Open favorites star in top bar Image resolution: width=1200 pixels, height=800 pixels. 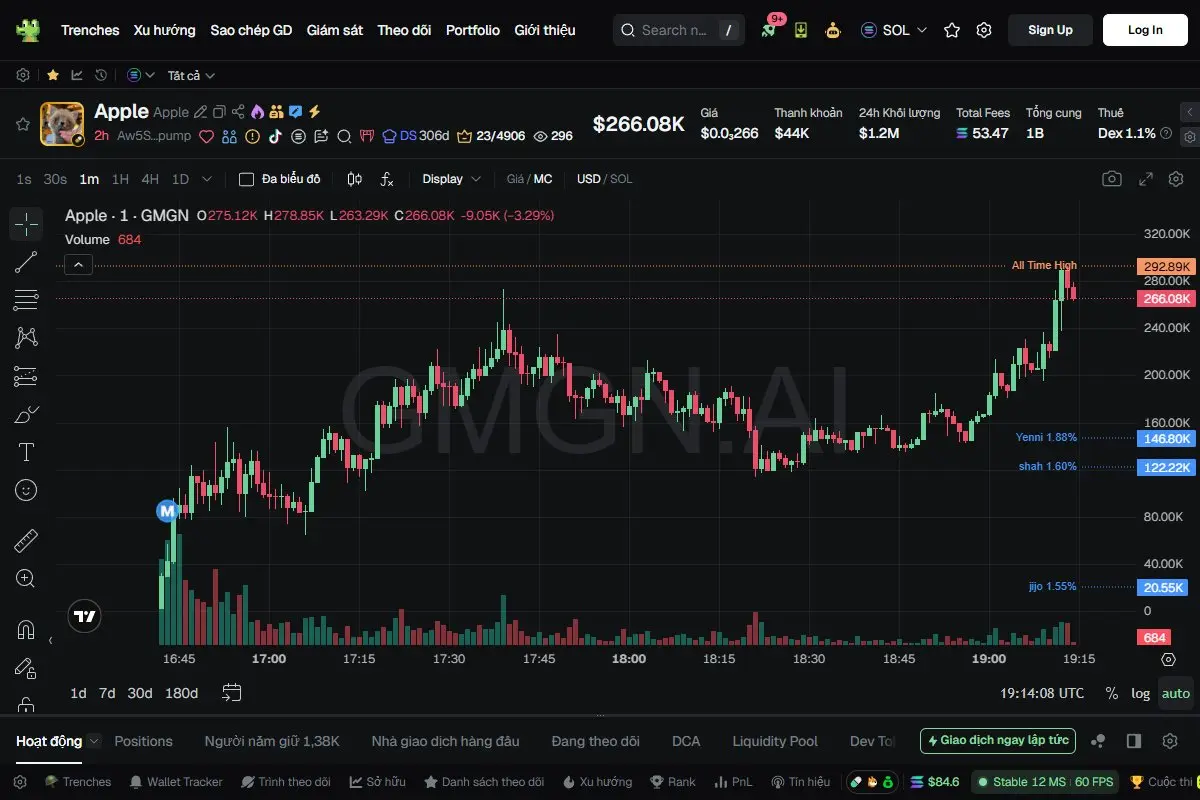tap(952, 30)
